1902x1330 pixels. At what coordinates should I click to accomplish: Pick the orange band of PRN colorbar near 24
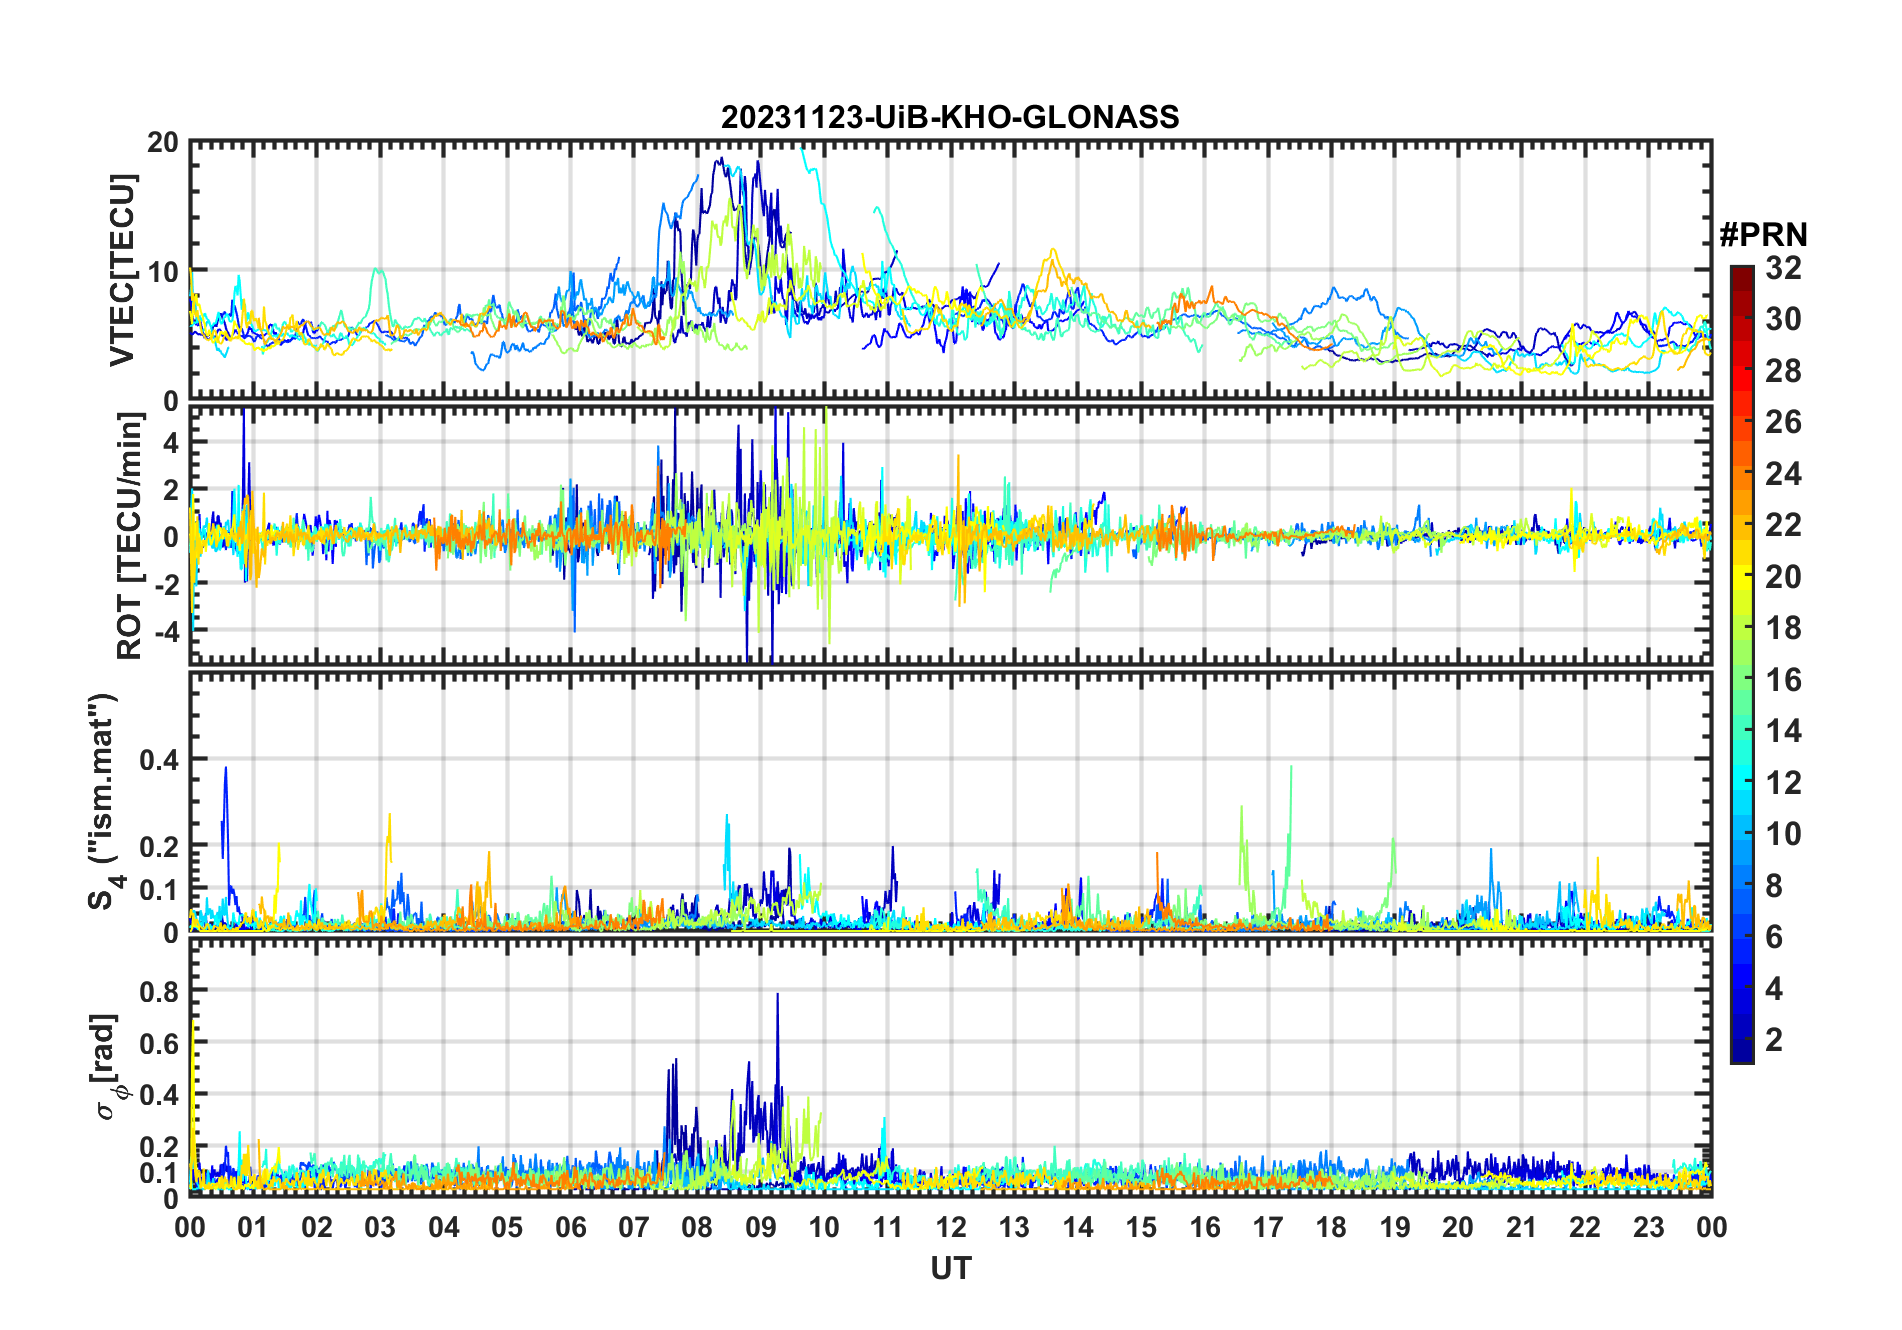click(1742, 473)
